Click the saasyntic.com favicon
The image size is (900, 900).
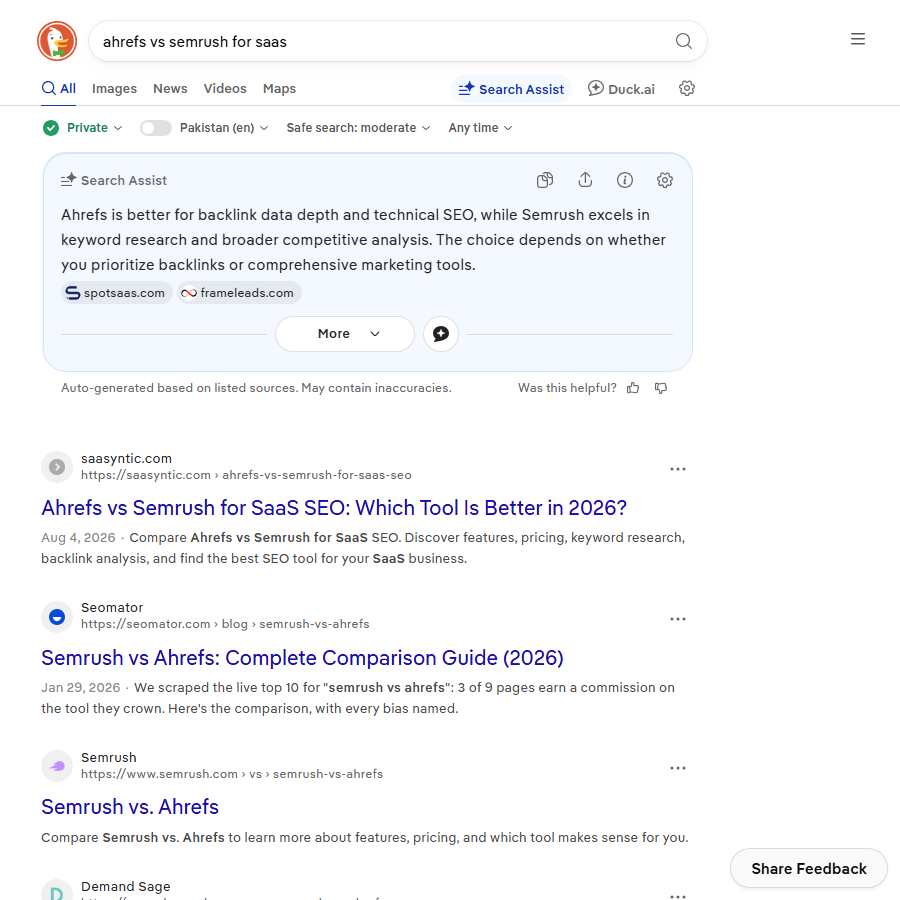coord(57,467)
